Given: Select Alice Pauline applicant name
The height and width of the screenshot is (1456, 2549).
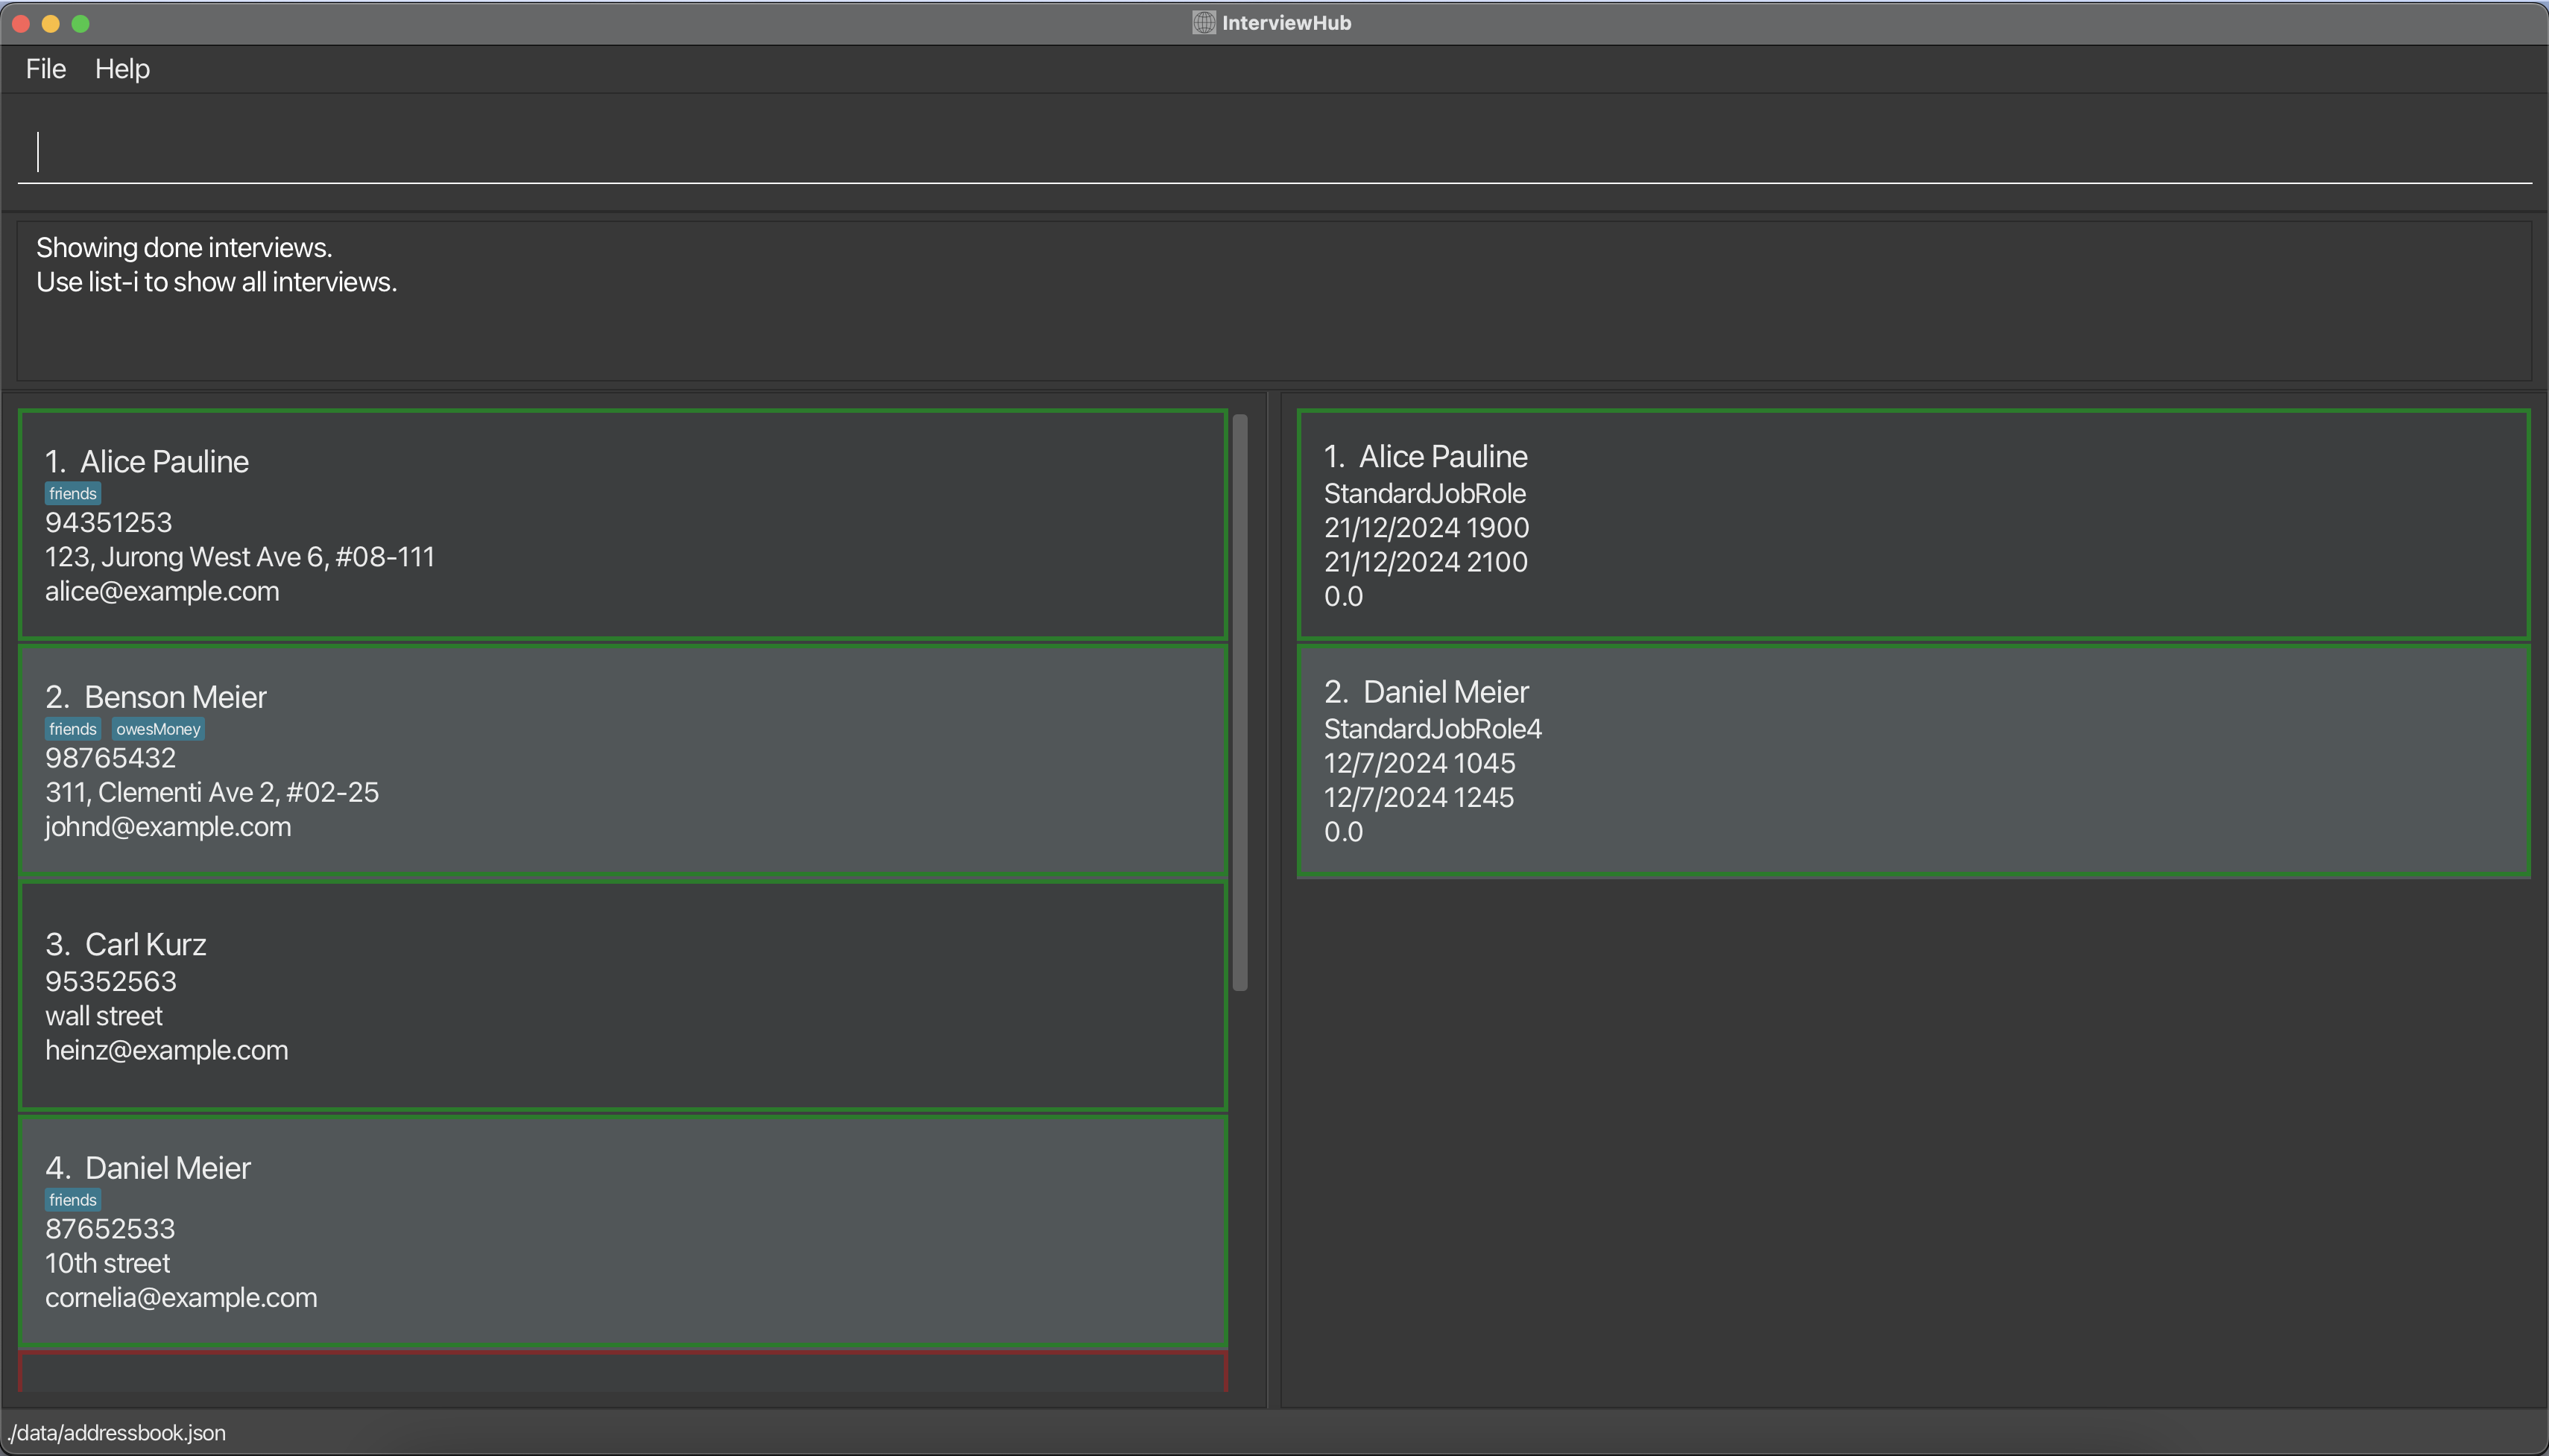Looking at the screenshot, I should [x=164, y=461].
